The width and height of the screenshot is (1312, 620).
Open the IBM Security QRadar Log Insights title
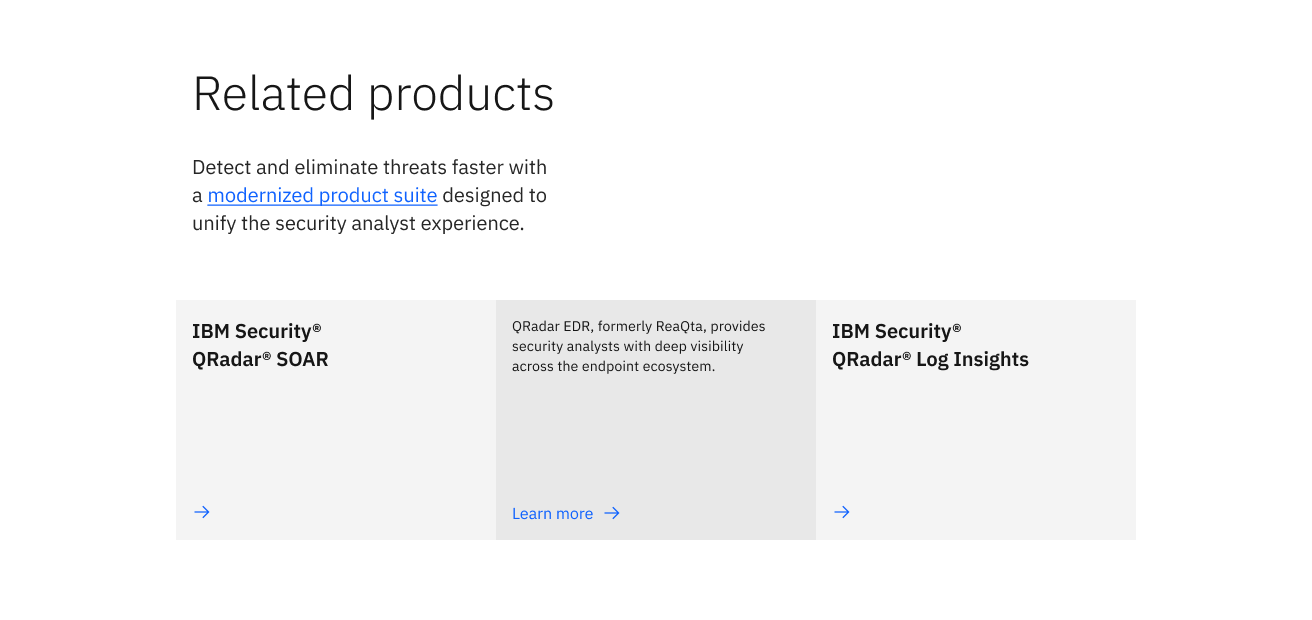(x=930, y=345)
